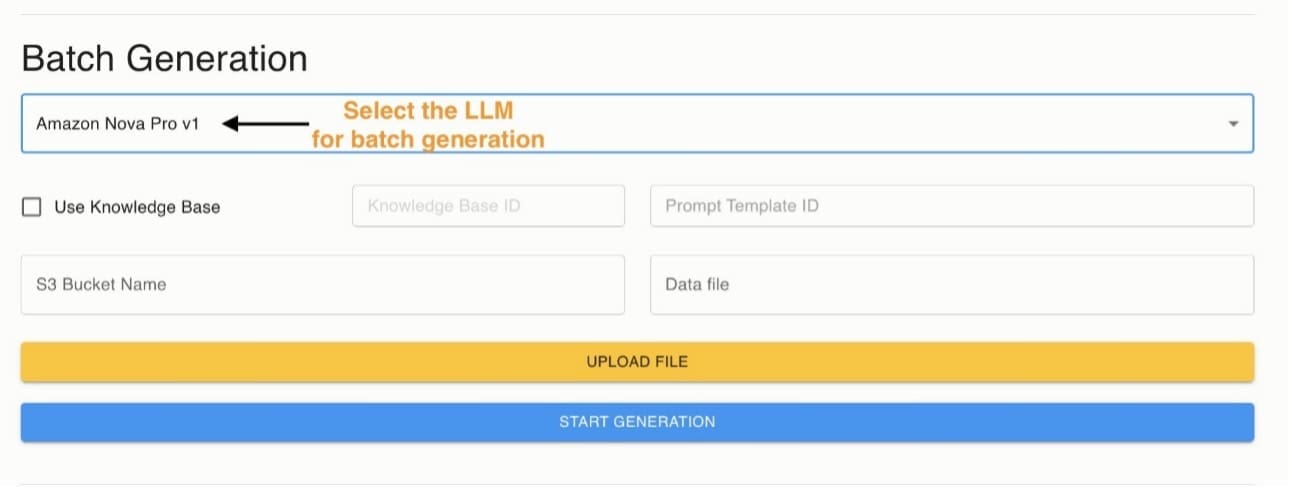Screen dimensions: 1292x491
Task: Tick the Use Knowledge Base checkbox
Action: pos(32,207)
